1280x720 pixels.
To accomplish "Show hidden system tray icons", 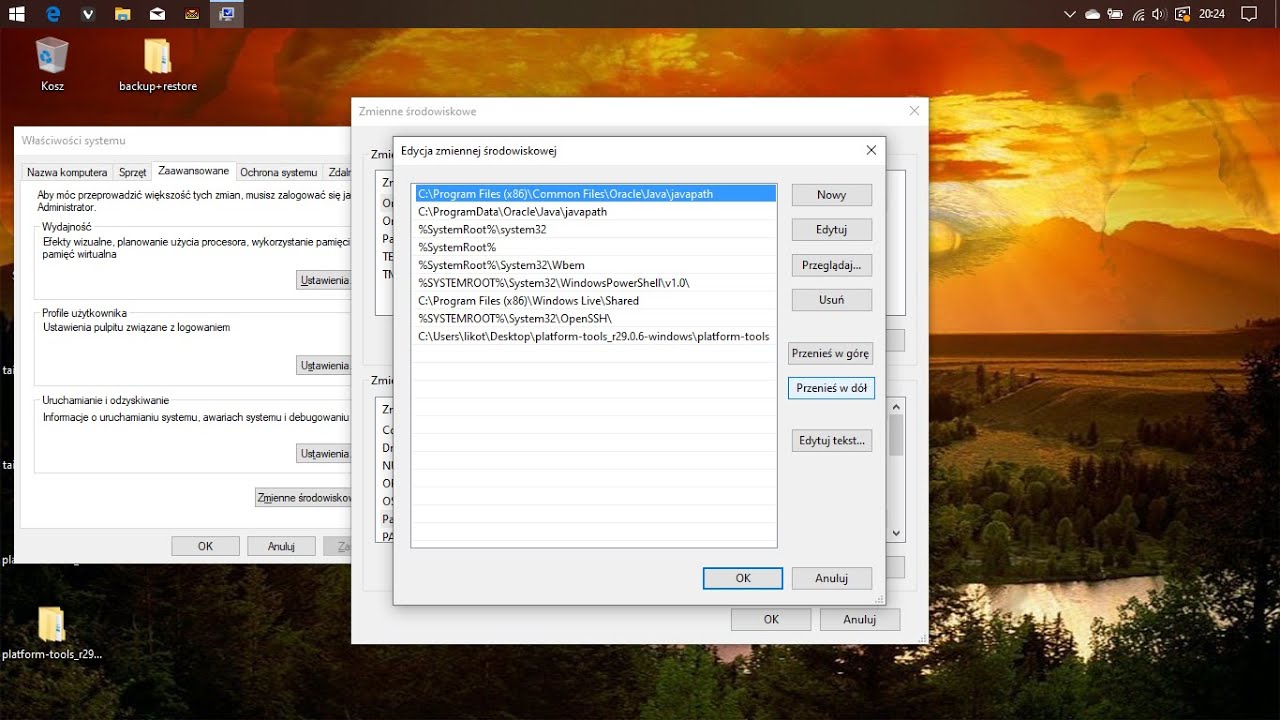I will point(1070,14).
